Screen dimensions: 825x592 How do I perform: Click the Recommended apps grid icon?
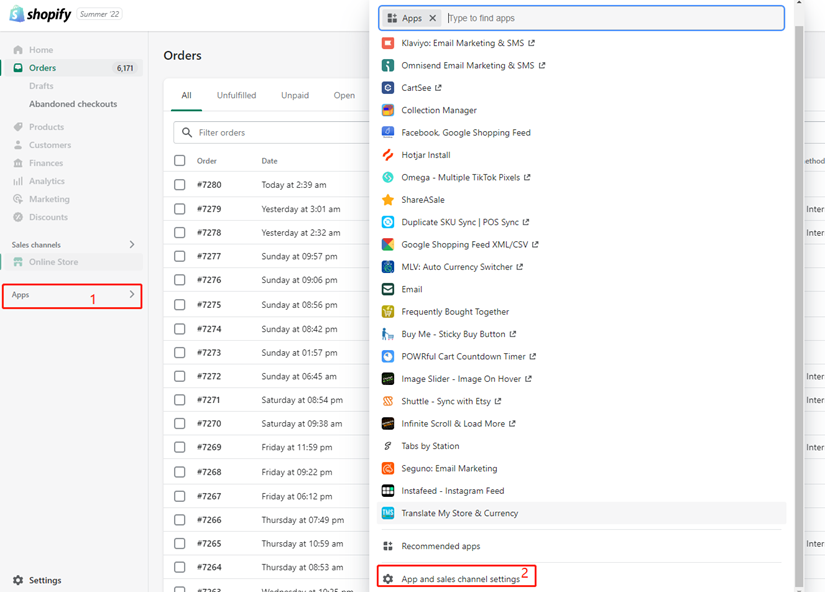coord(388,546)
